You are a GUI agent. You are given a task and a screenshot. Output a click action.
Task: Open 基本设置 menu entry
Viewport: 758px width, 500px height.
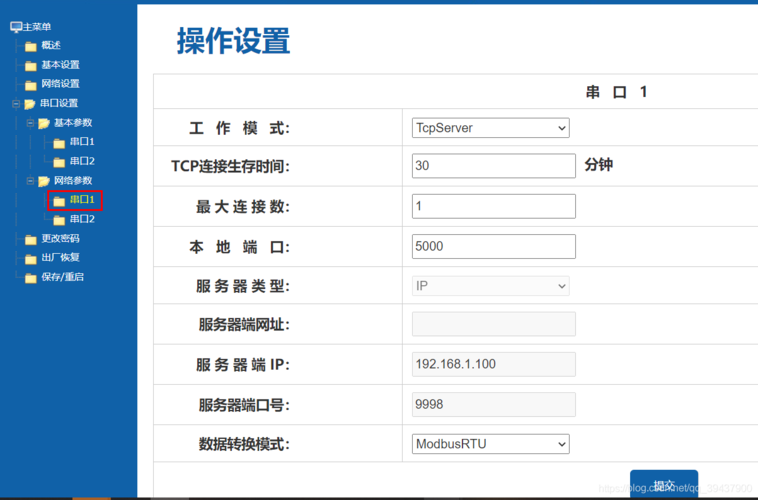[x=60, y=65]
